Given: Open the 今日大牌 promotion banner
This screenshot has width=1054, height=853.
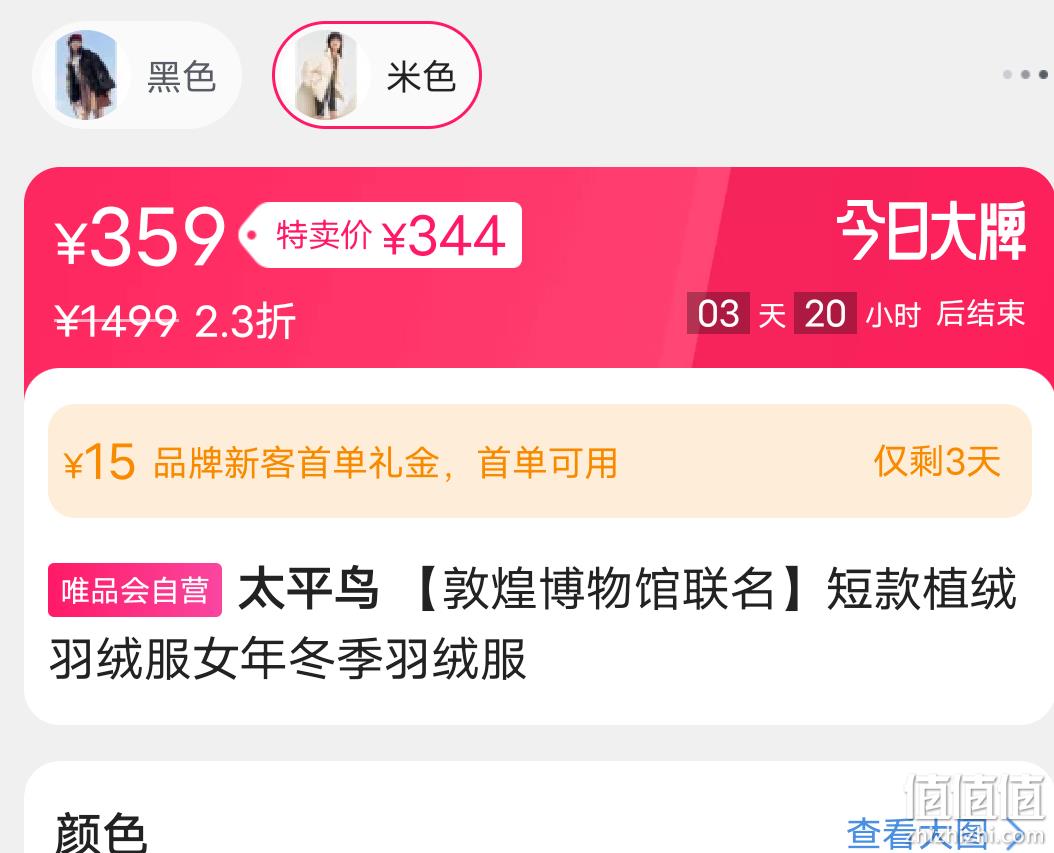Looking at the screenshot, I should 931,231.
